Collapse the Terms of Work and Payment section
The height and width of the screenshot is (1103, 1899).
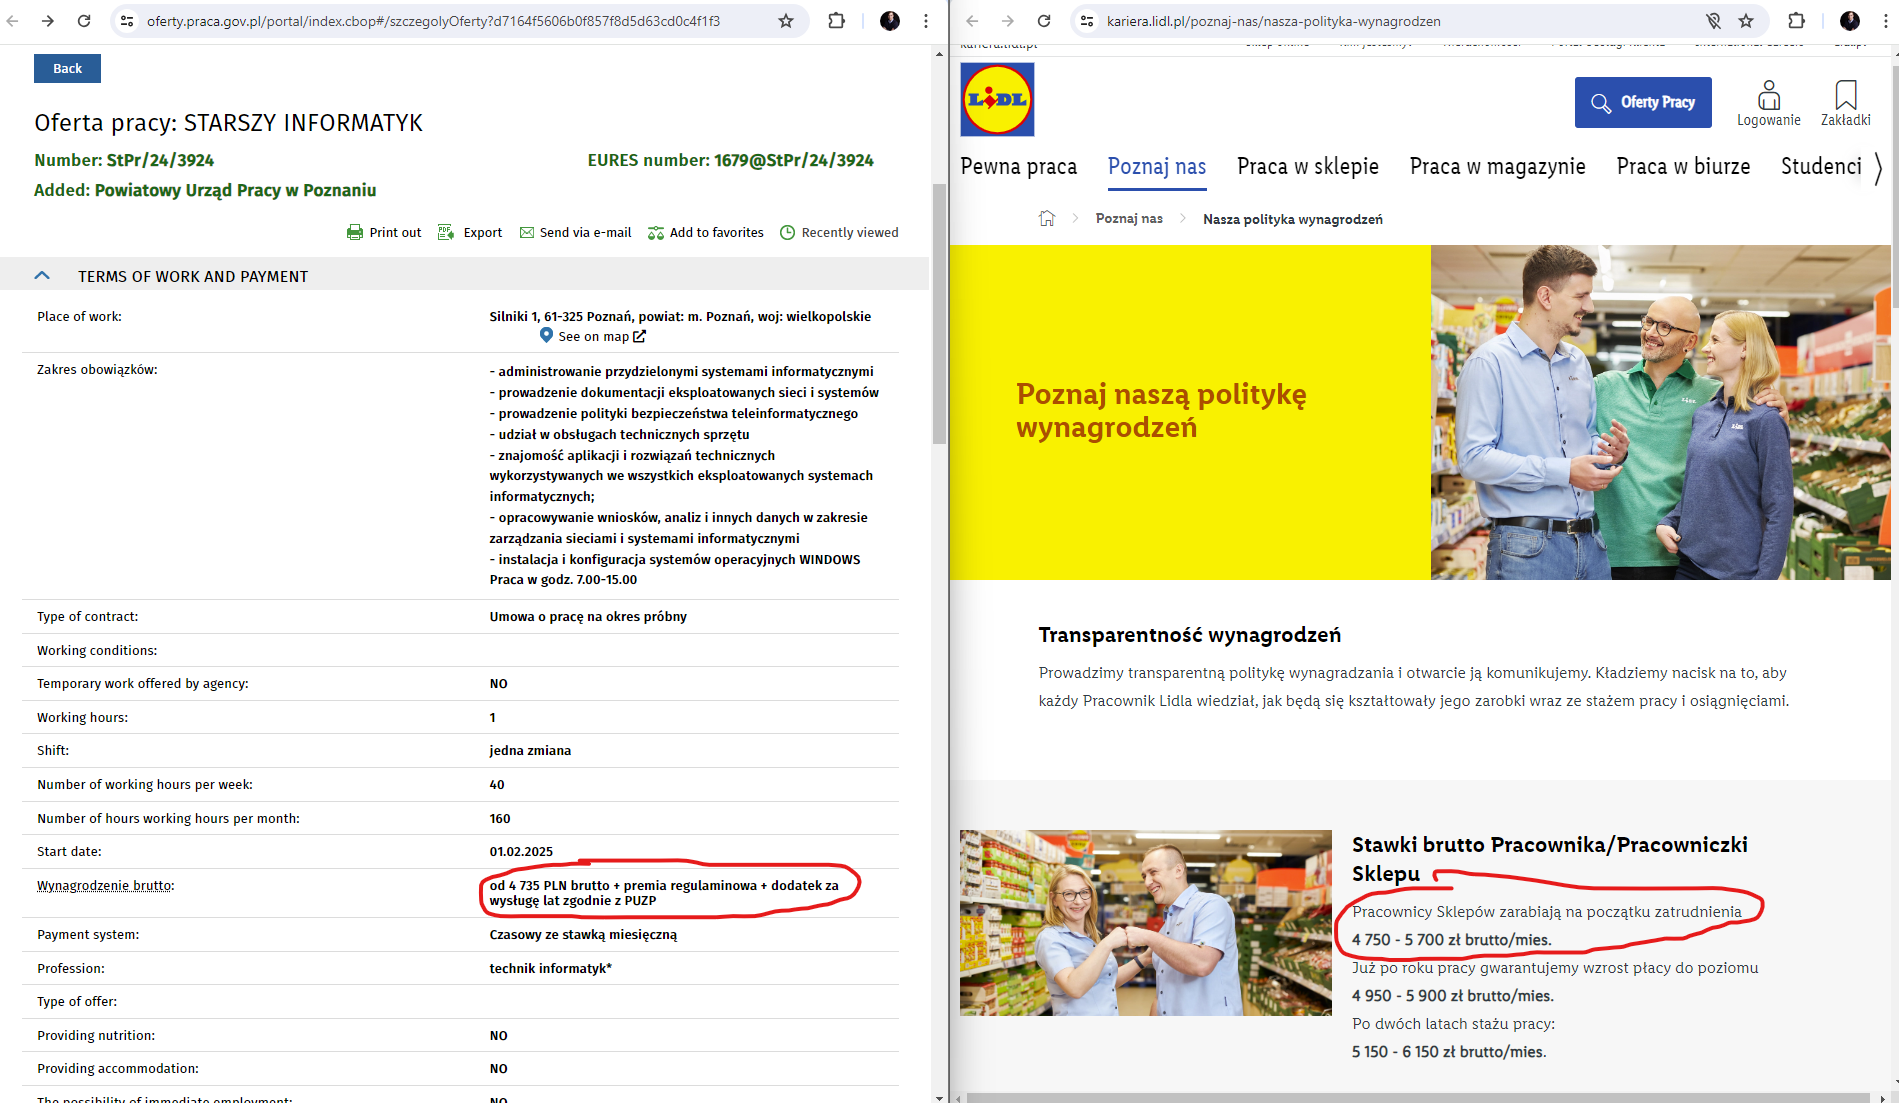(42, 276)
